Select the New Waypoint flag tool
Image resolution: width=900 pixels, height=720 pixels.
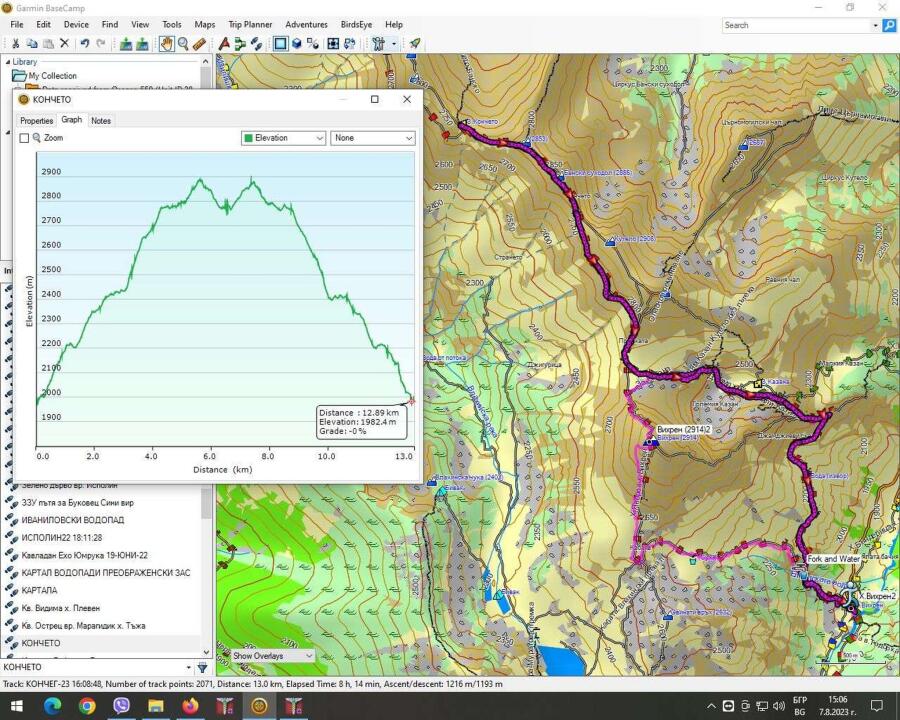click(x=224, y=44)
